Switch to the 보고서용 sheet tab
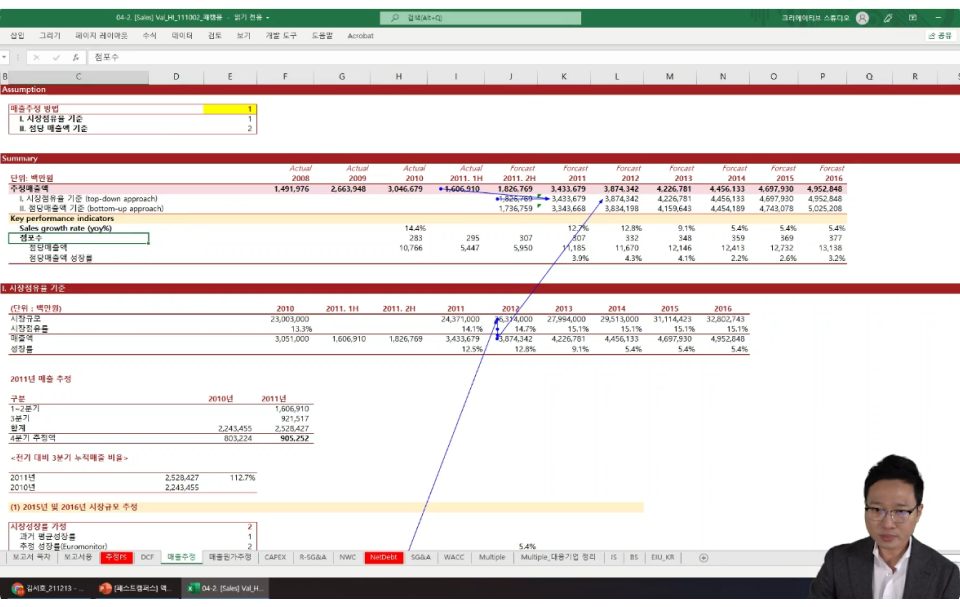This screenshot has height=607, width=960. [78, 557]
